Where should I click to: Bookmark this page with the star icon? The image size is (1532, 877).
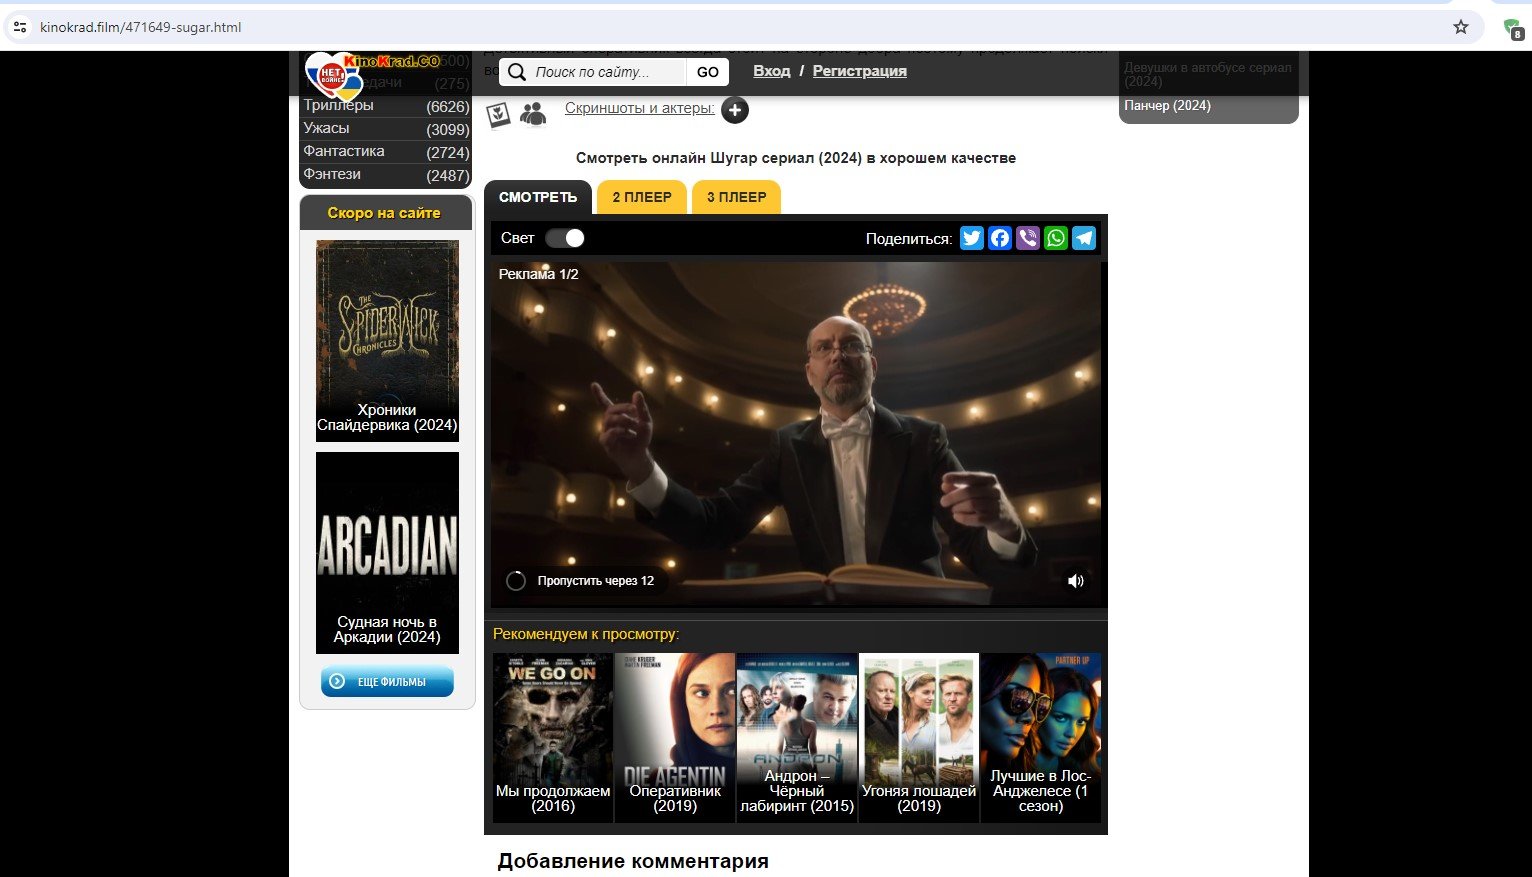coord(1460,27)
